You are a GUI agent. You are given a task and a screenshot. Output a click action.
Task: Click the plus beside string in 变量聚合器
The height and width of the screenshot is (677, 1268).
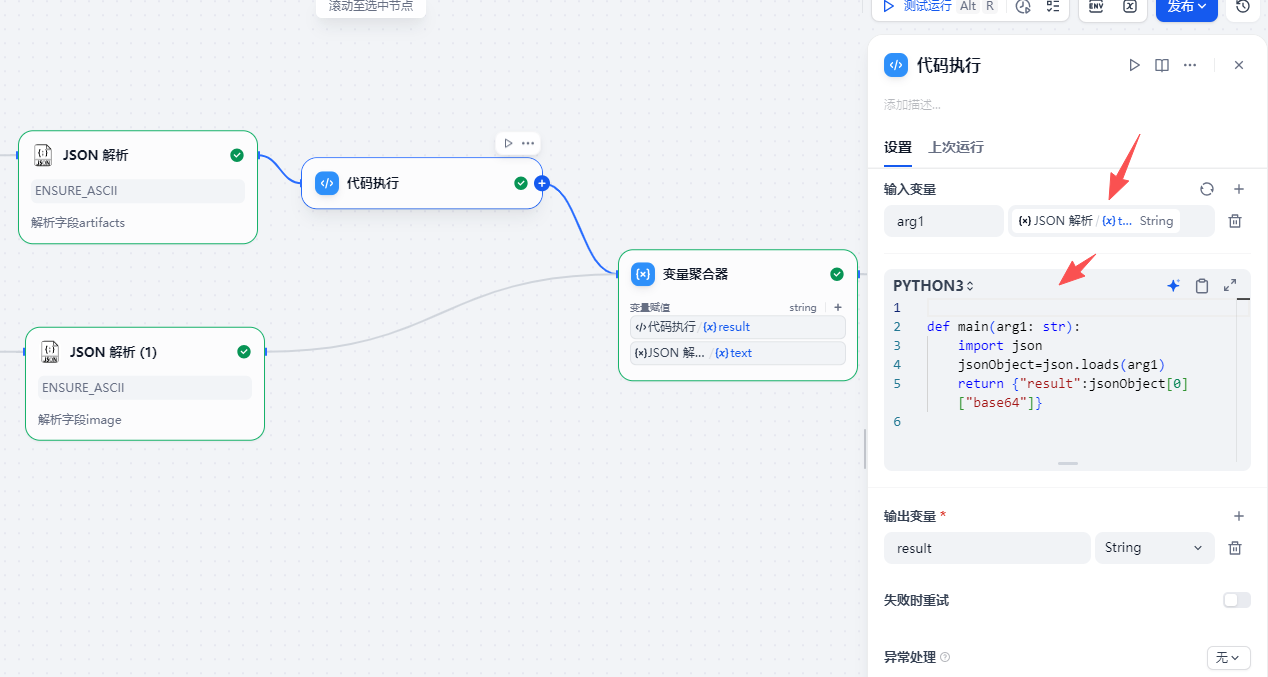coord(838,308)
